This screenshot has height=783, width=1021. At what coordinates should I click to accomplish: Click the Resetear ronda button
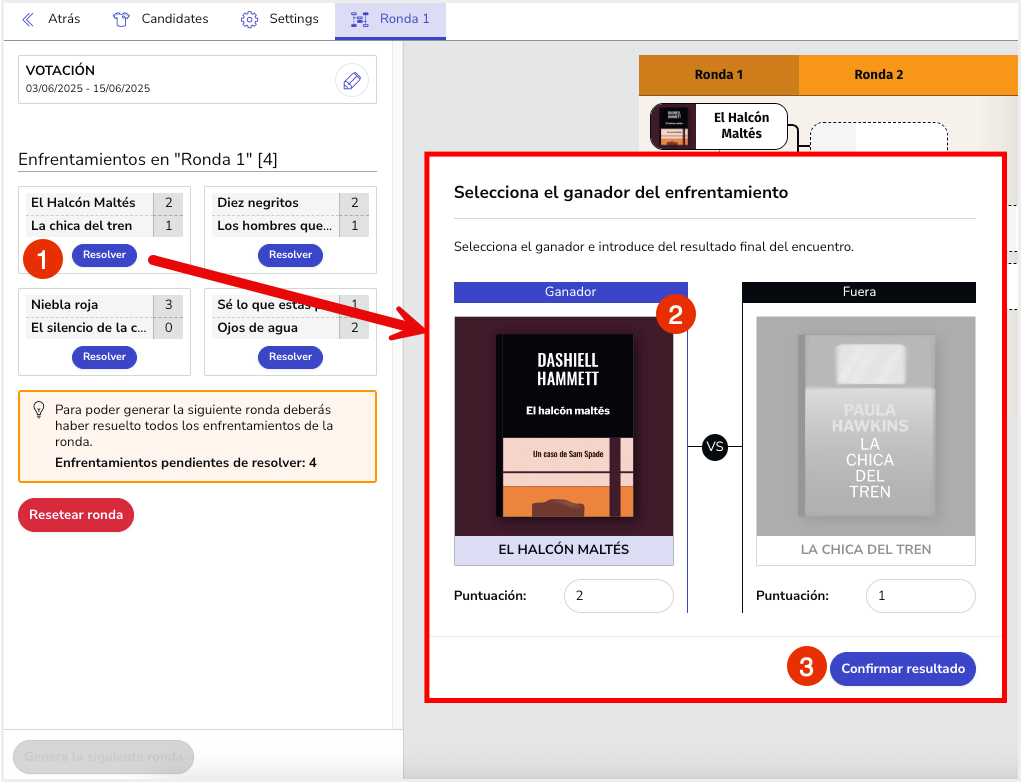[x=76, y=515]
